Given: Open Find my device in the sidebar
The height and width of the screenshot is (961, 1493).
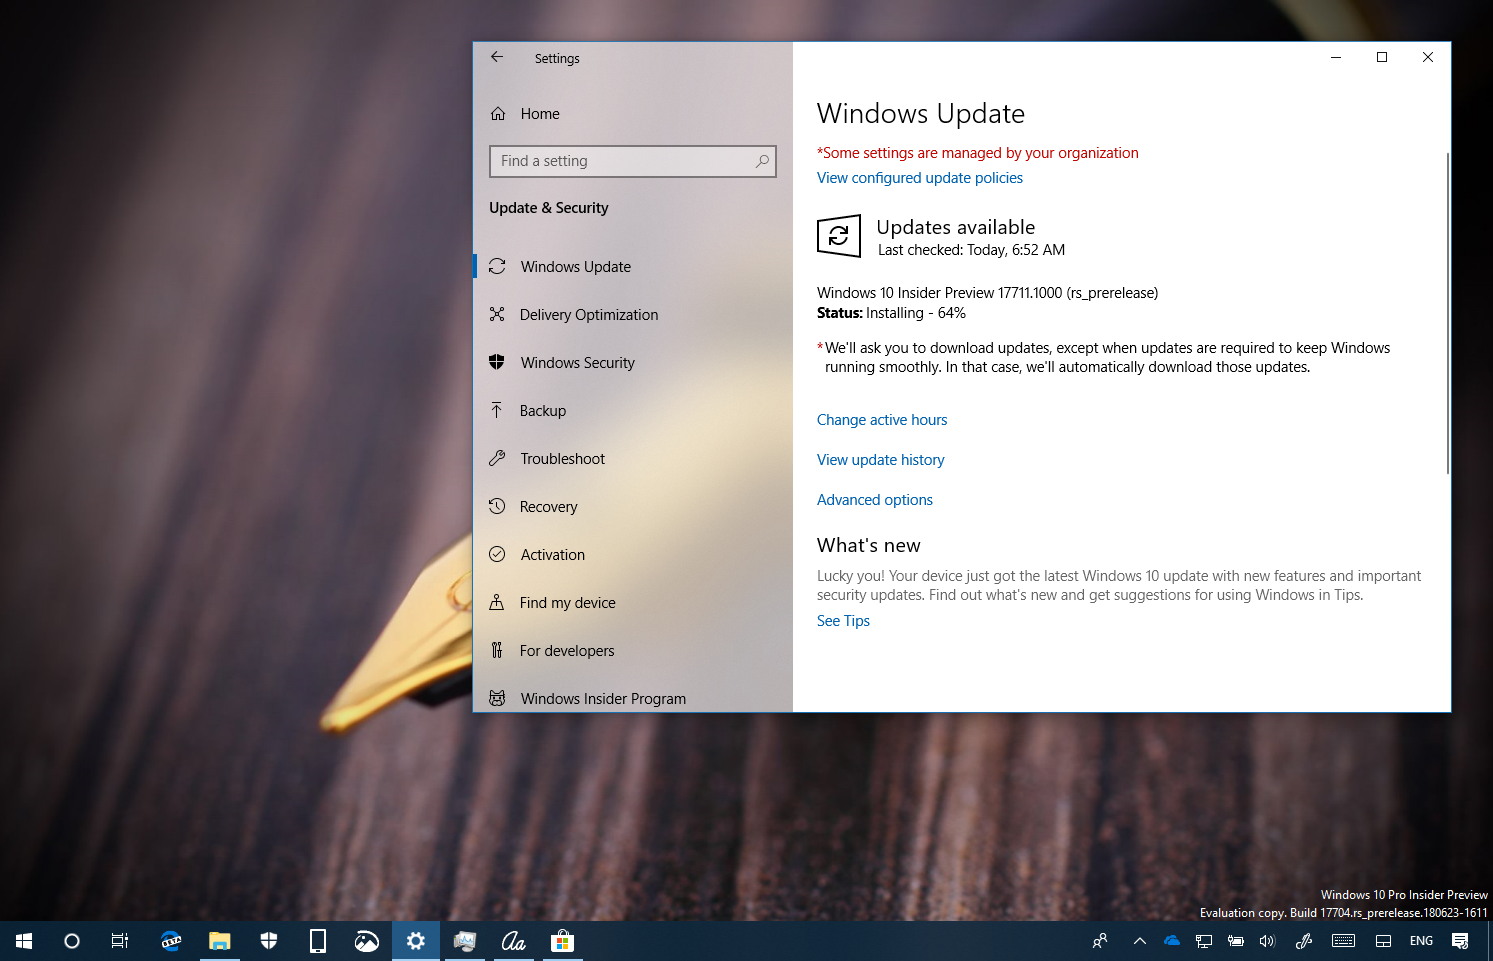Looking at the screenshot, I should (x=499, y=602).
